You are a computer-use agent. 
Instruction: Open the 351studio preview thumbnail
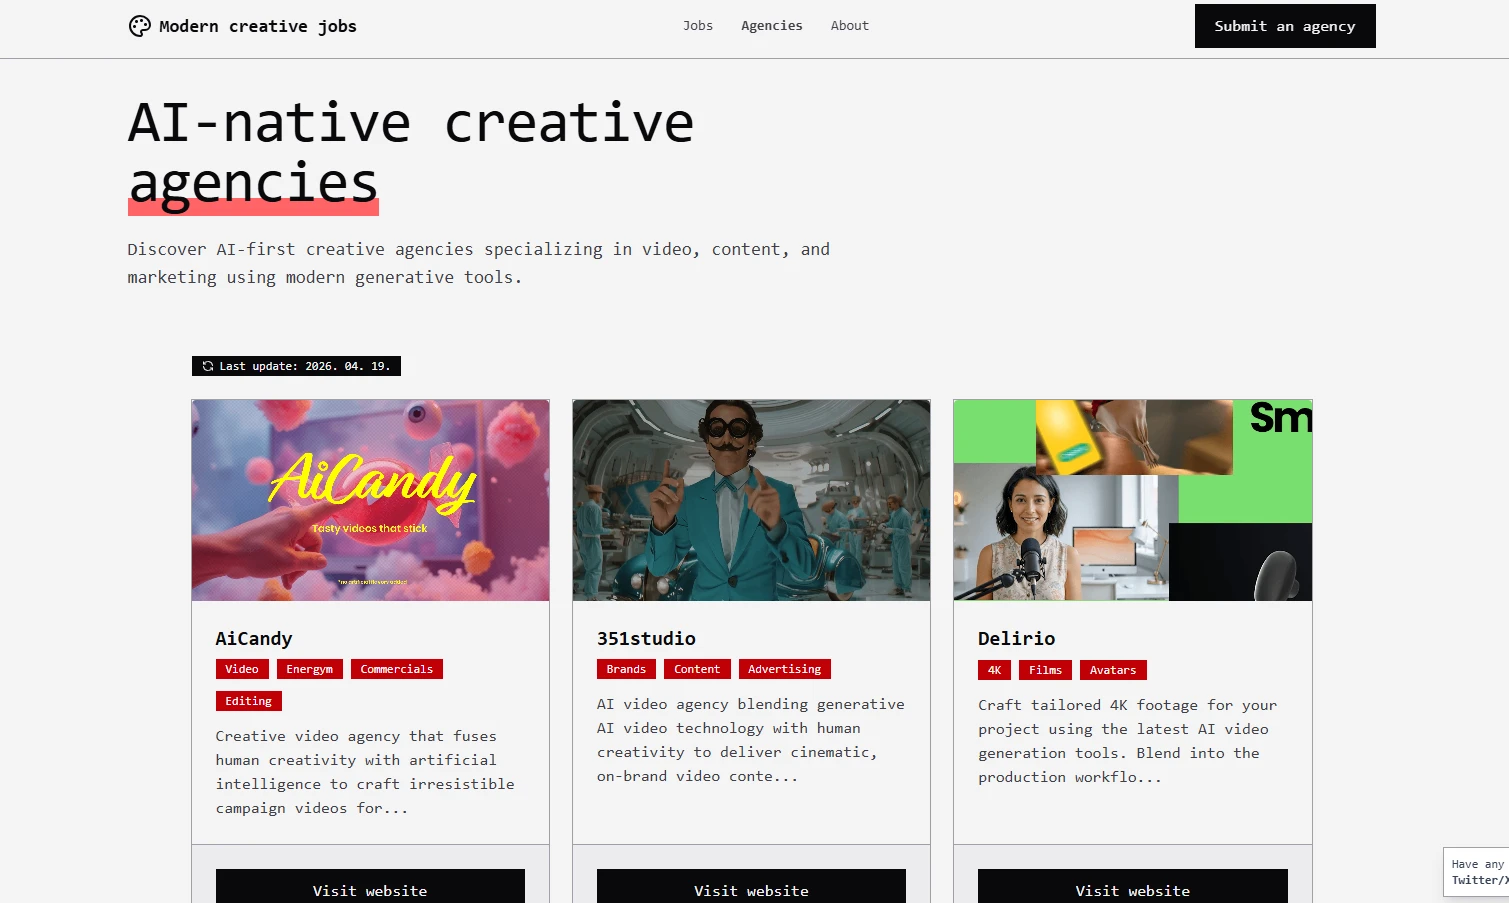point(751,500)
